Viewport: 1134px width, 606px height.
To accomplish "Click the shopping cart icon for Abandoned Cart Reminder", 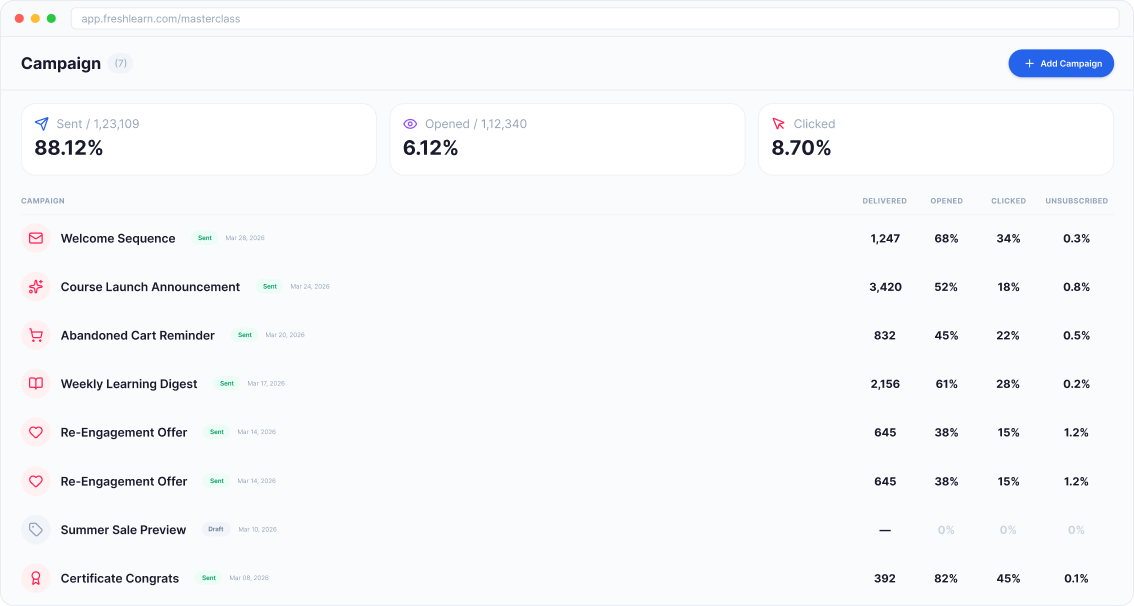I will (x=36, y=335).
